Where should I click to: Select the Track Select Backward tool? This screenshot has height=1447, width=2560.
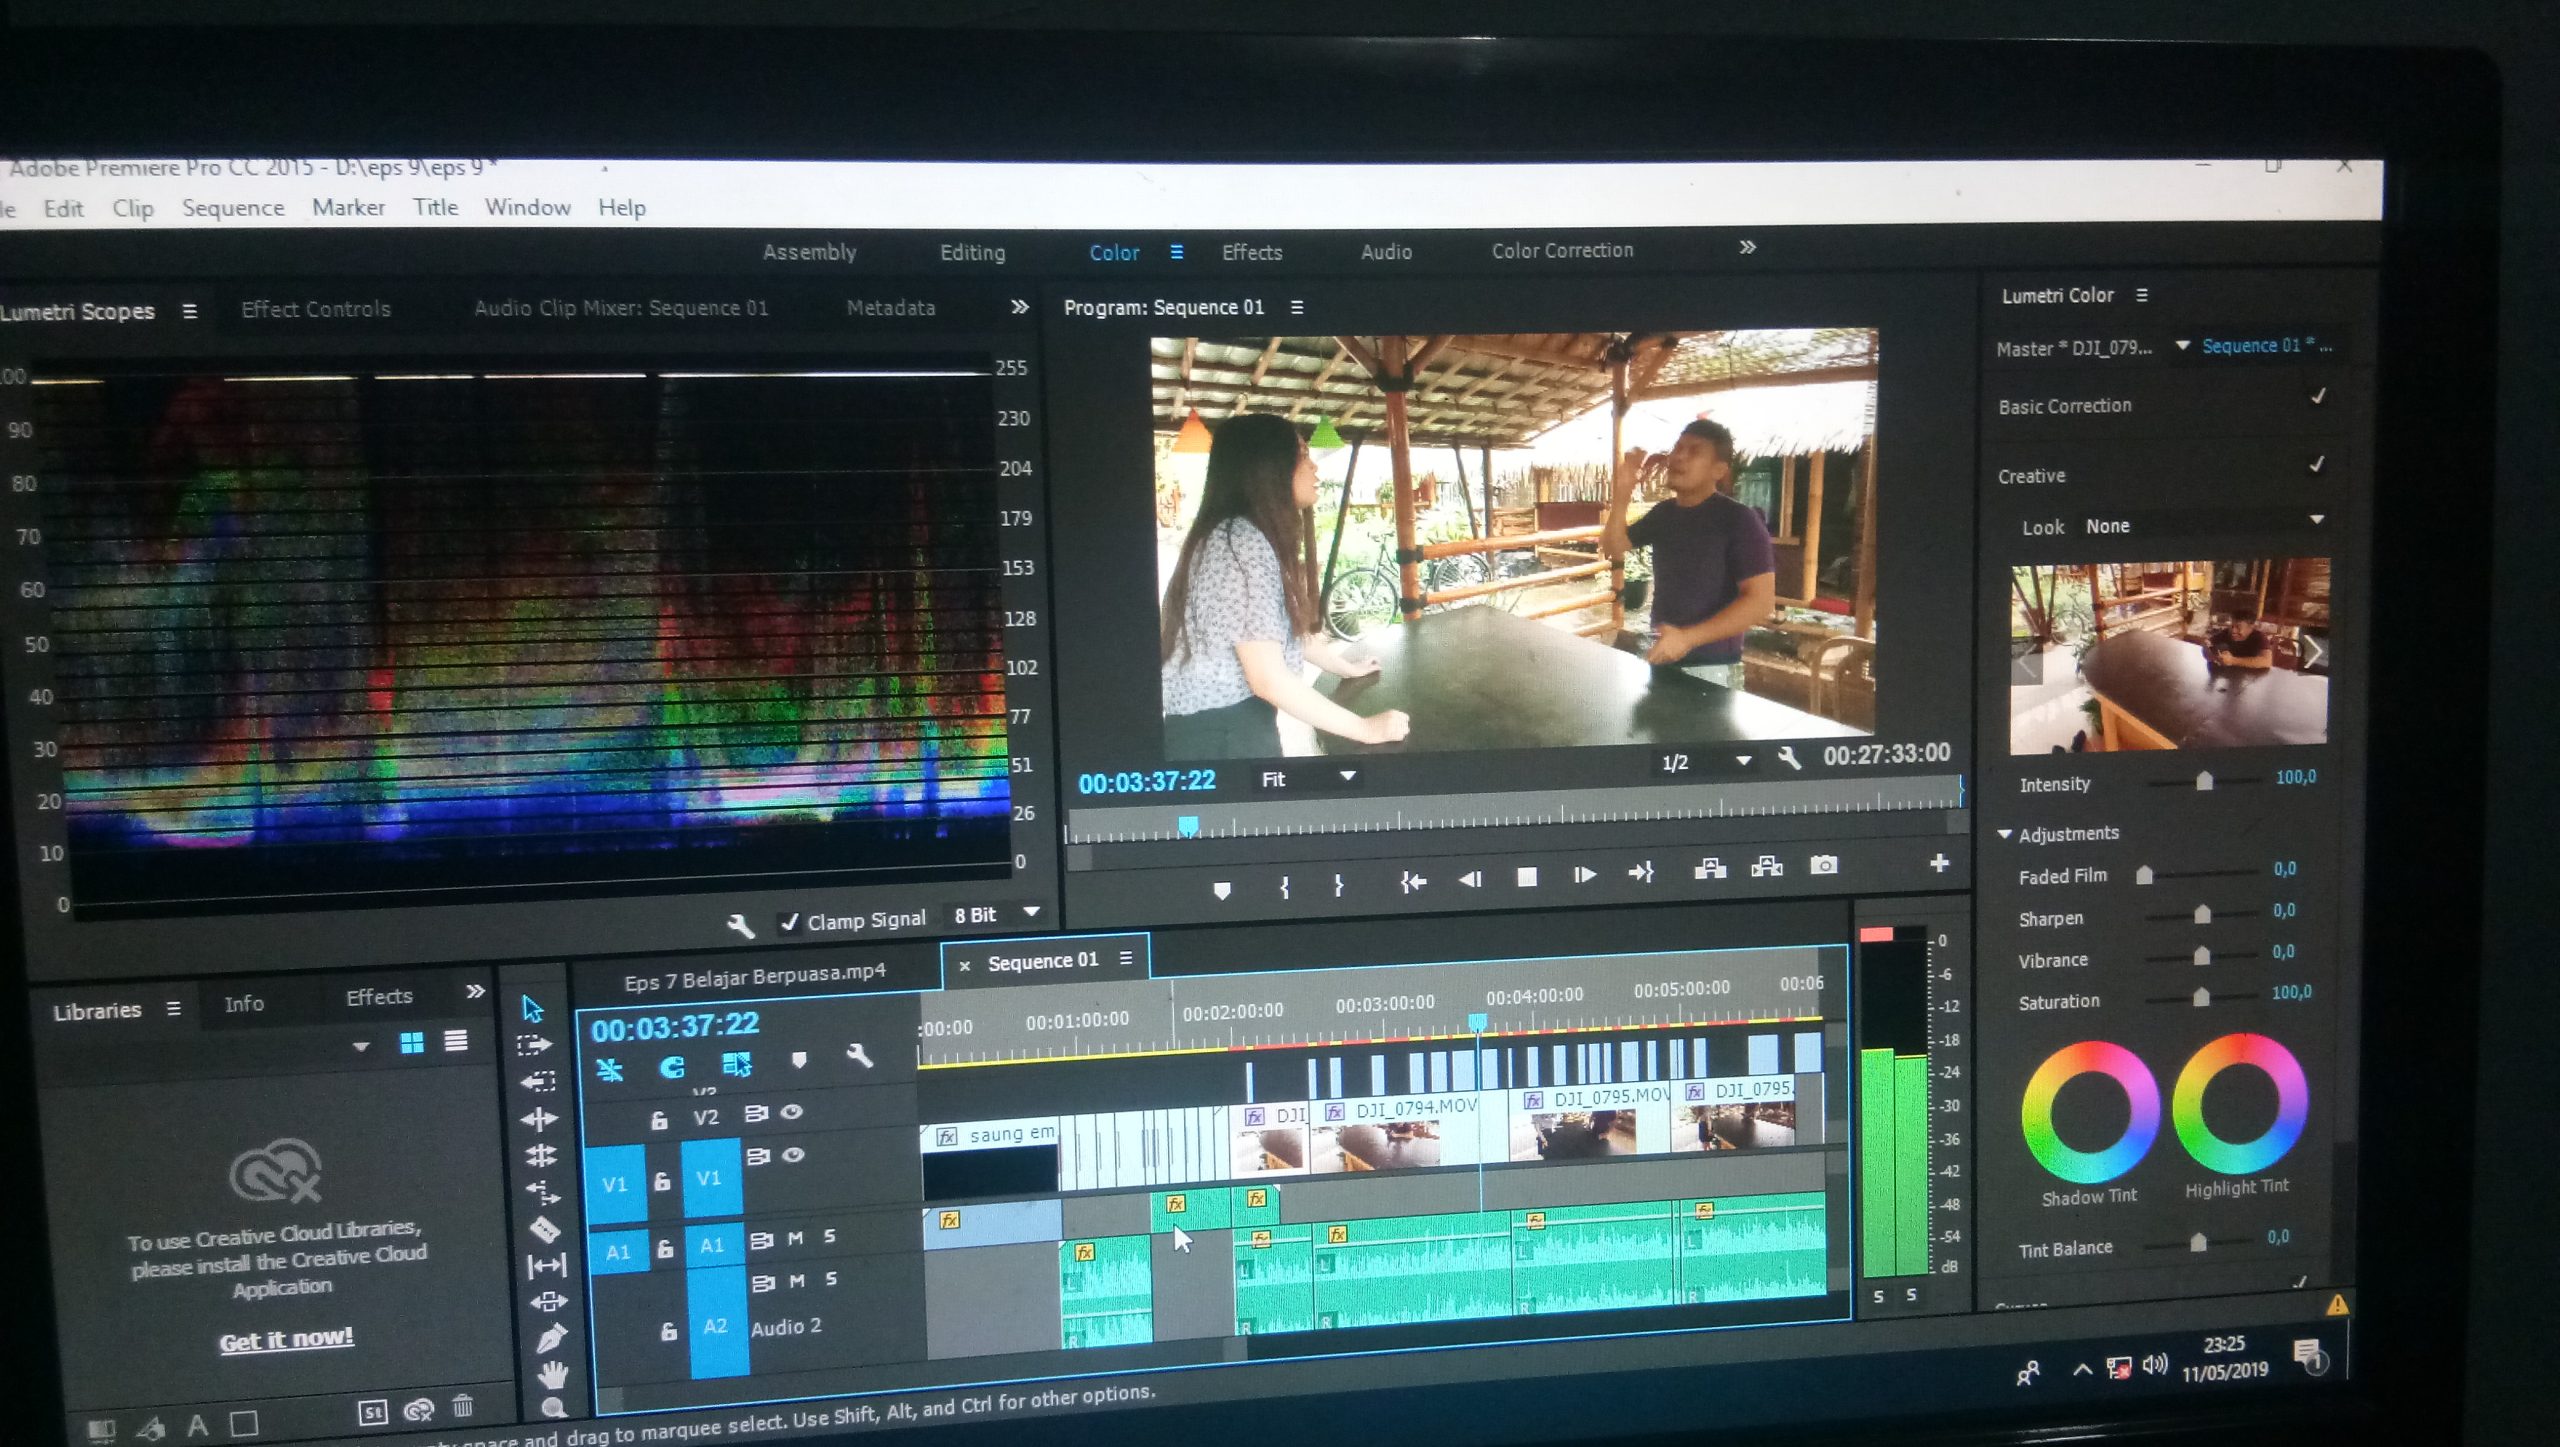(x=537, y=1081)
